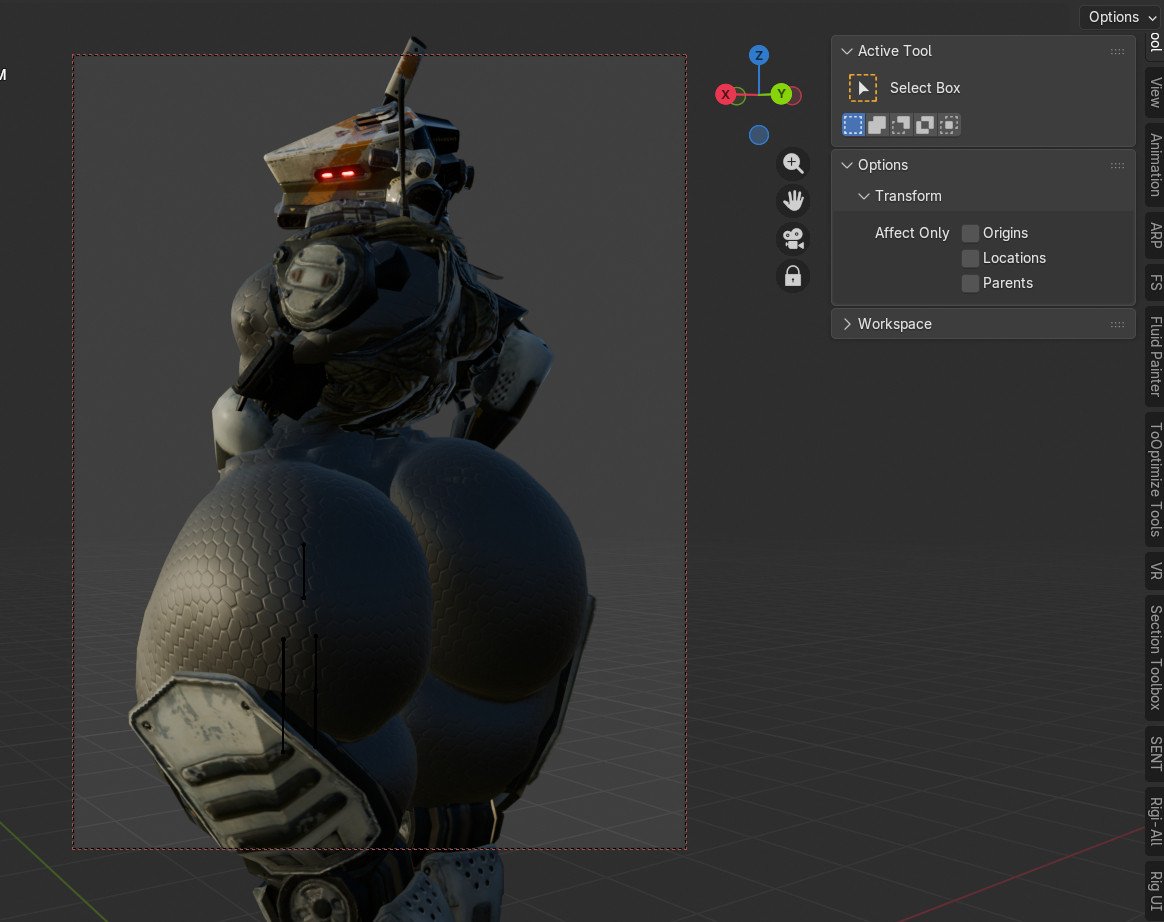
Task: Select the 'Subtract selection' mode icon
Action: click(900, 125)
